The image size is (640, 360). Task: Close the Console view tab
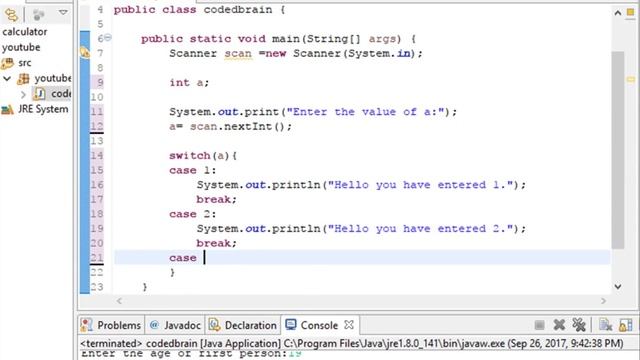[x=349, y=325]
